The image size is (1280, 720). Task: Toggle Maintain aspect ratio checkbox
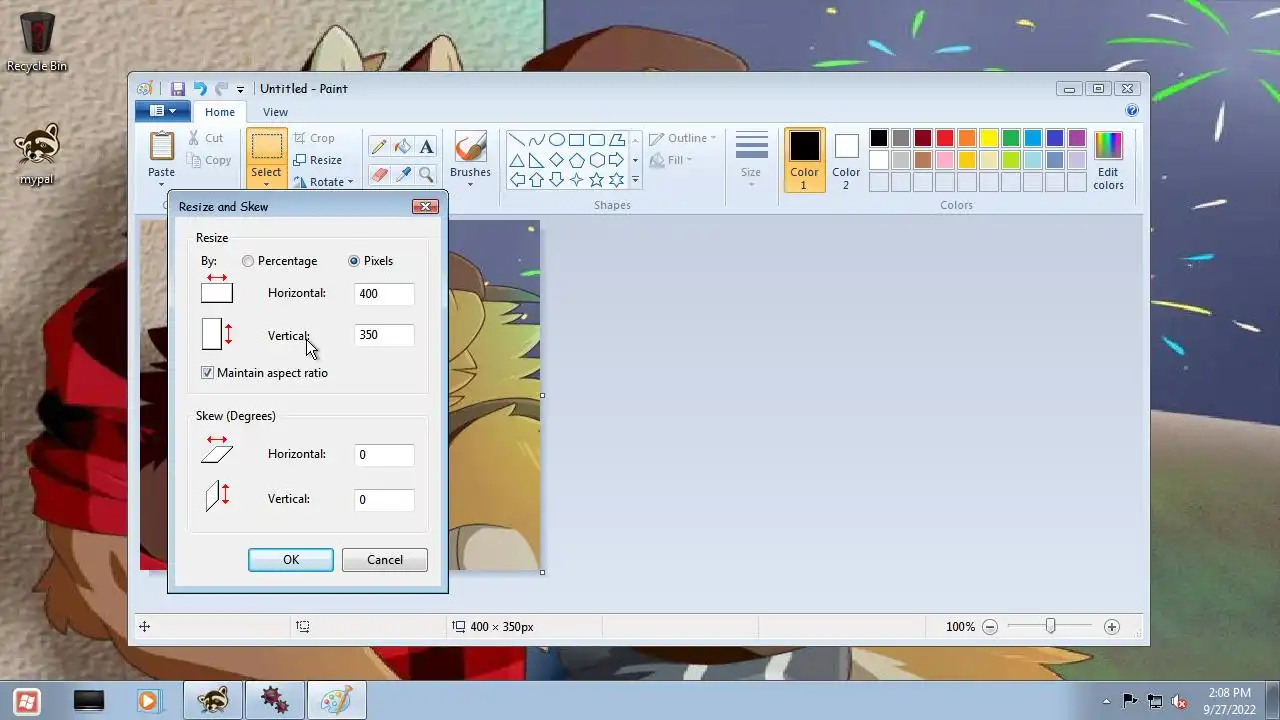207,373
